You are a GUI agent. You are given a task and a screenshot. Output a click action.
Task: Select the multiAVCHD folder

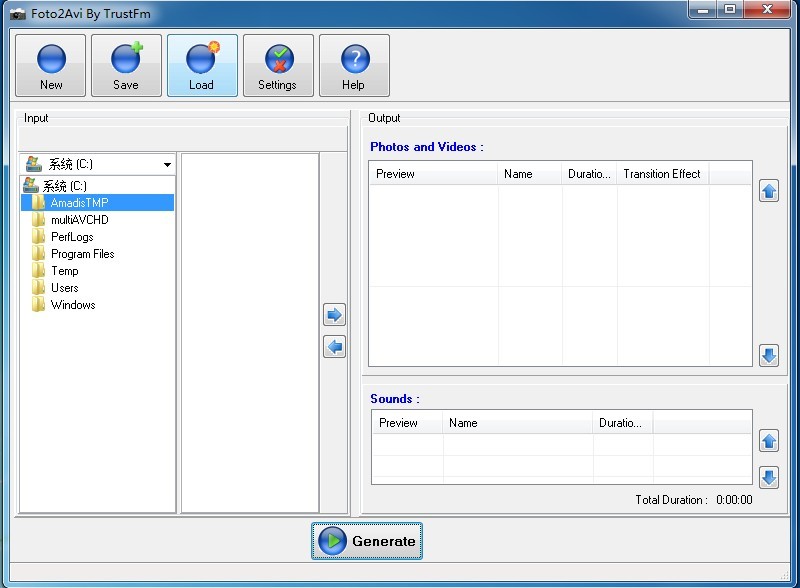point(79,220)
